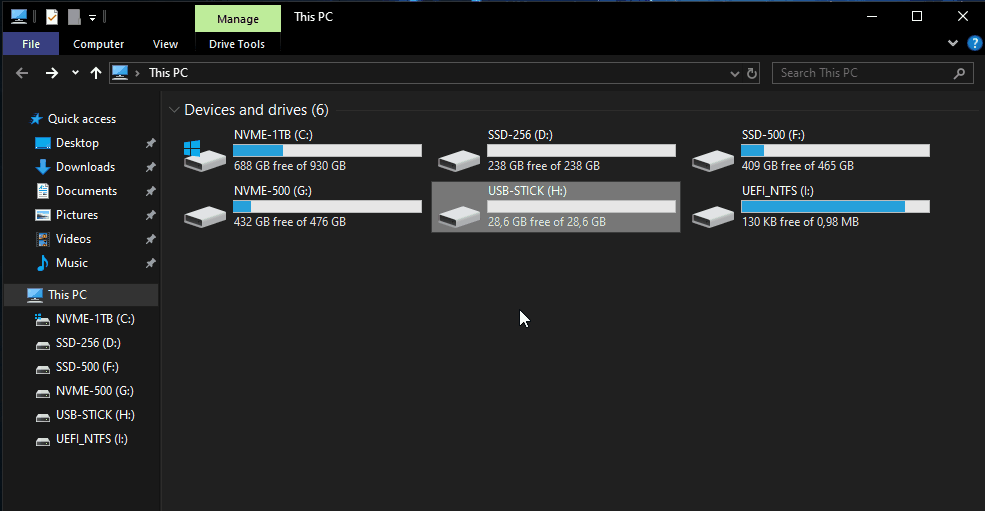Image resolution: width=985 pixels, height=511 pixels.
Task: Switch to the View ribbon tab
Action: click(x=165, y=44)
